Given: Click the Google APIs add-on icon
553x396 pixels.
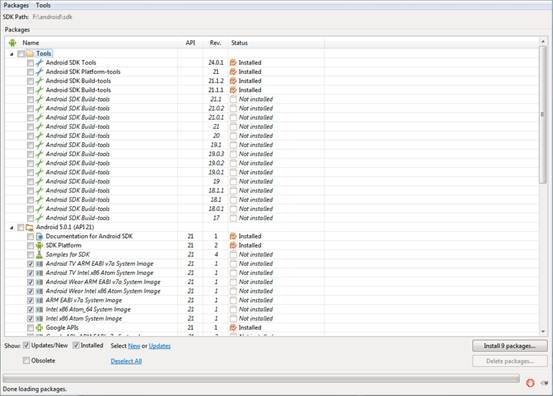Looking at the screenshot, I should point(40,328).
